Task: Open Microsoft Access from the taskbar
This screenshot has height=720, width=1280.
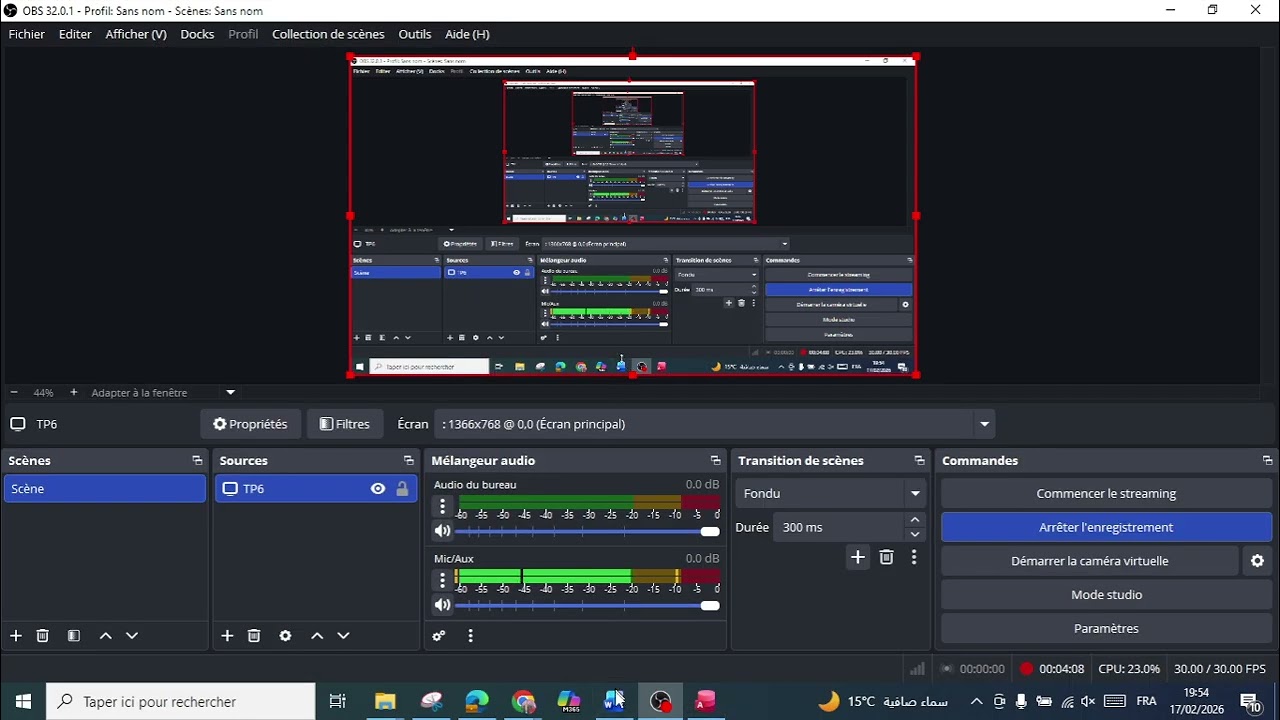Action: pos(706,702)
